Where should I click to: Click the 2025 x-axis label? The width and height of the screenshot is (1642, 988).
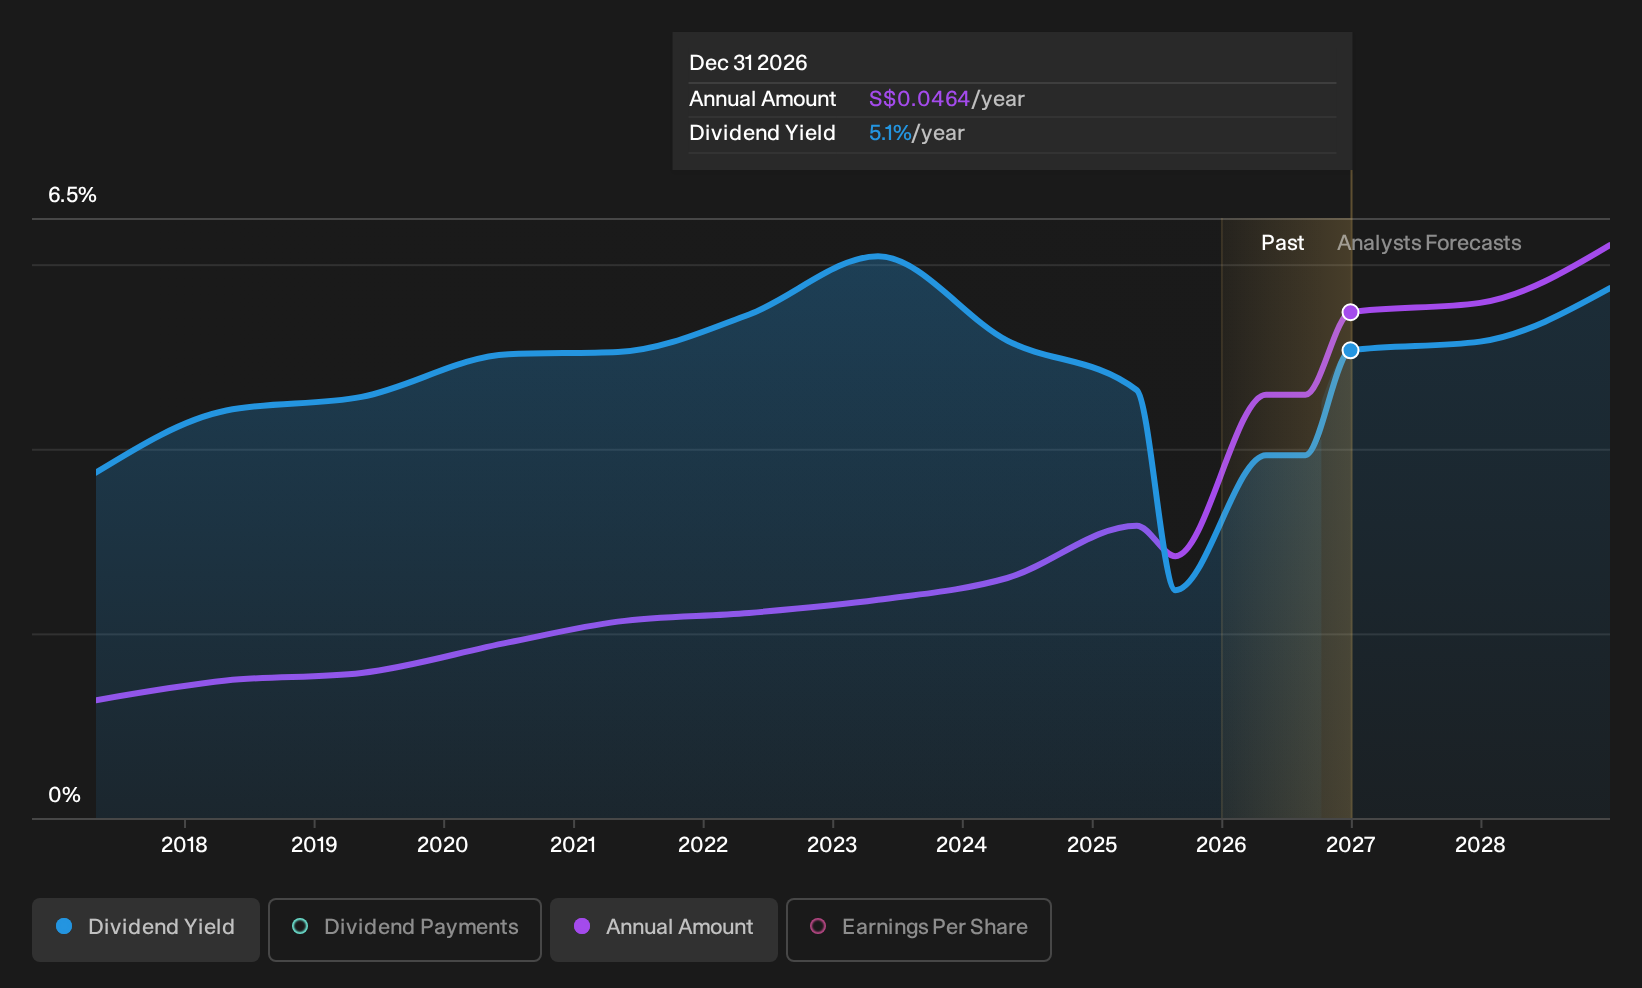coord(1092,845)
